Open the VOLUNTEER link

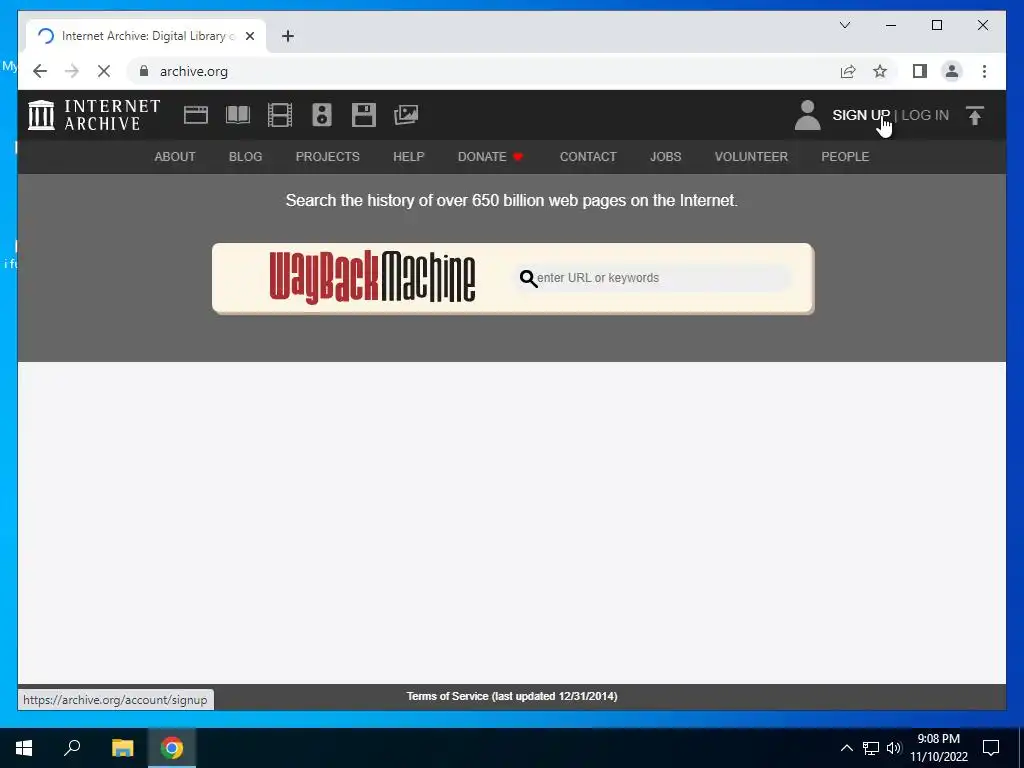[751, 157]
